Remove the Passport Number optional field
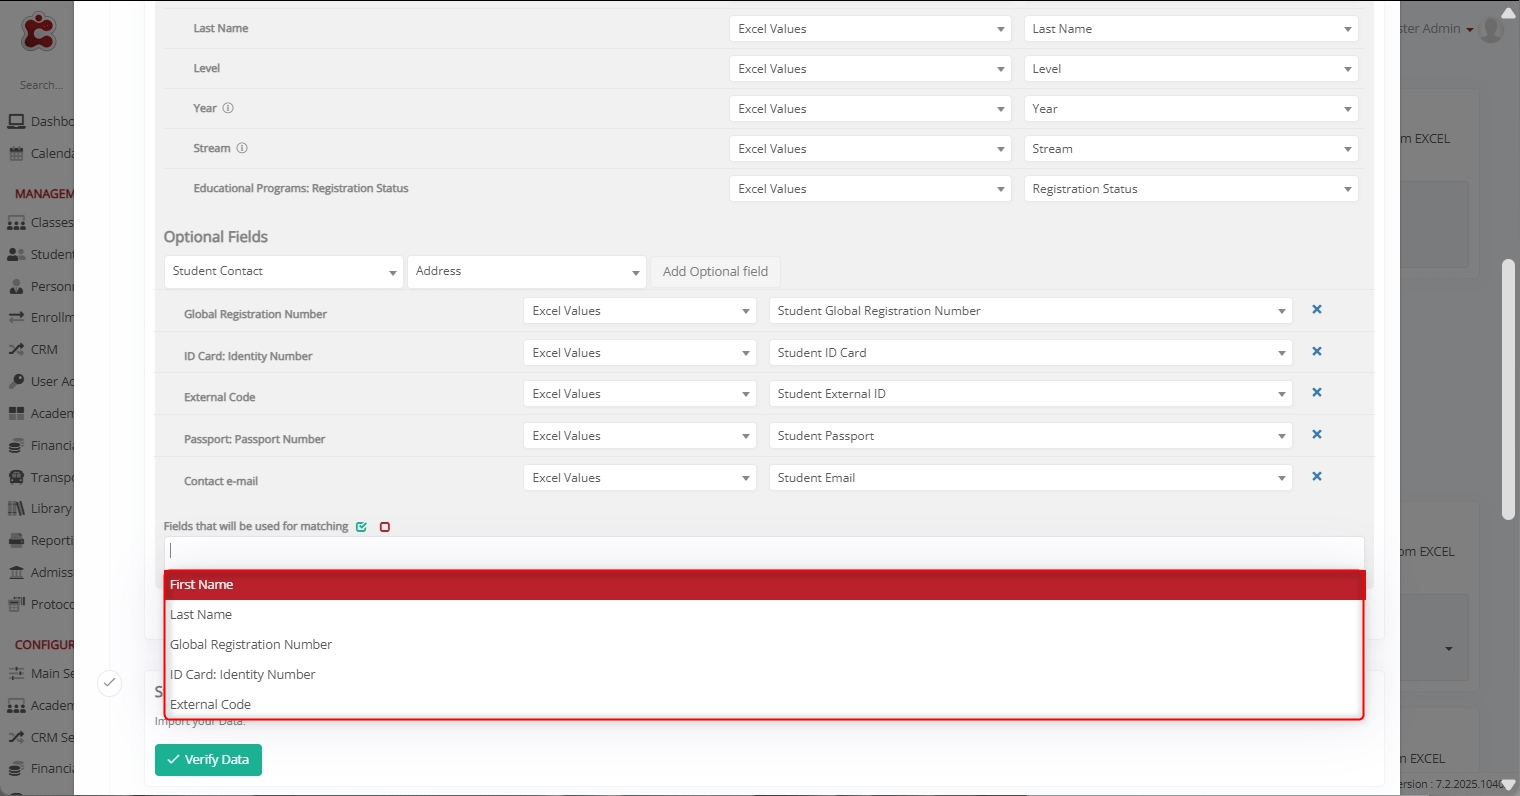The width and height of the screenshot is (1520, 796). tap(1316, 435)
